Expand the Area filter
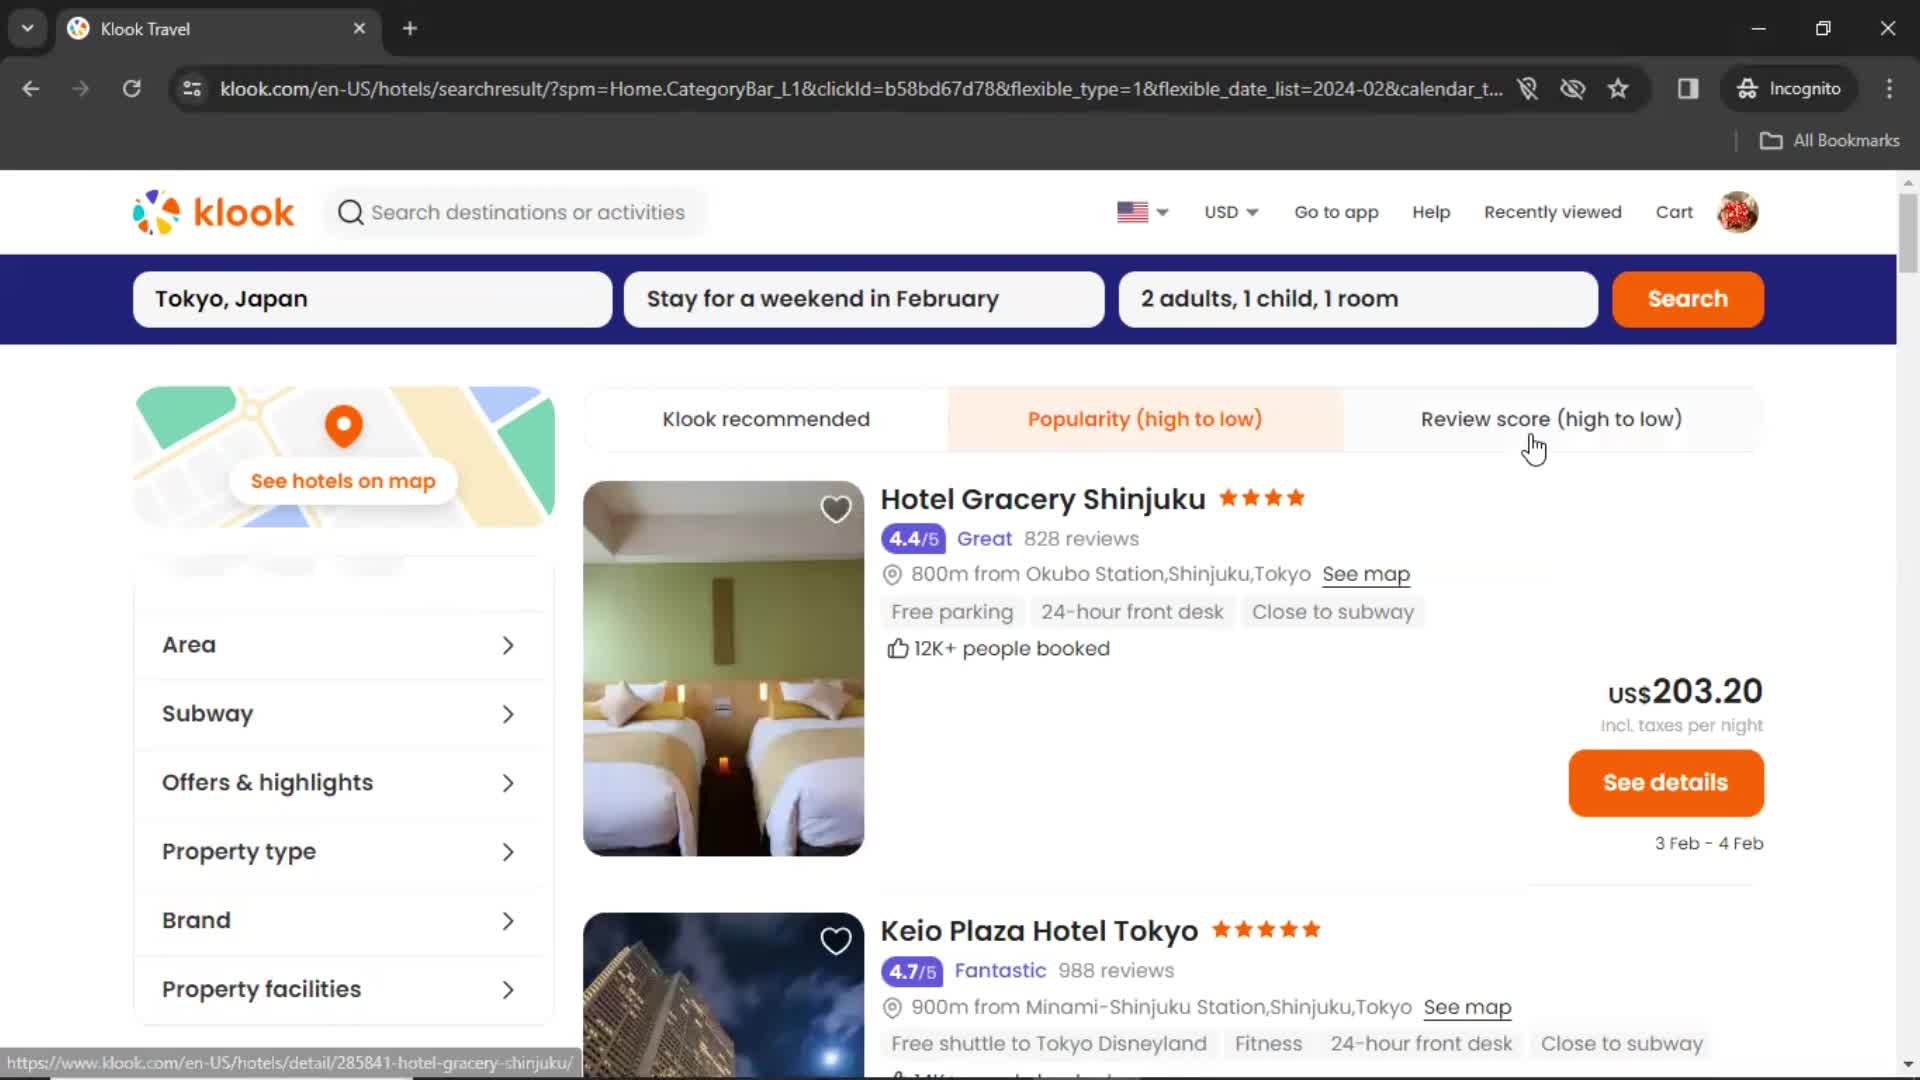The image size is (1920, 1080). point(343,645)
